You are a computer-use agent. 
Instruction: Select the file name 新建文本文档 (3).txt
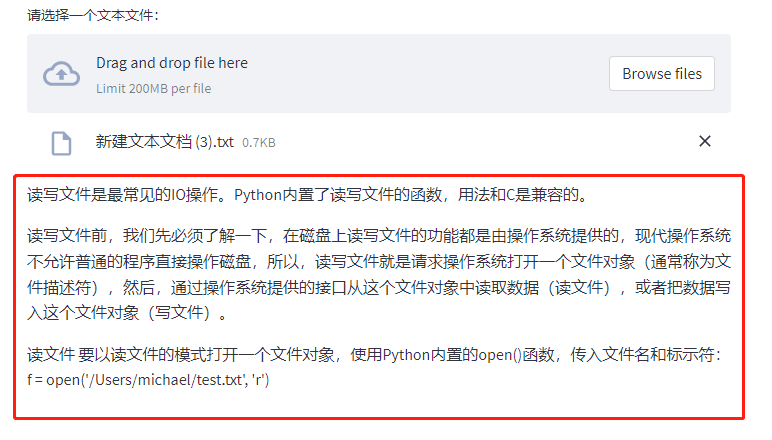coord(164,142)
